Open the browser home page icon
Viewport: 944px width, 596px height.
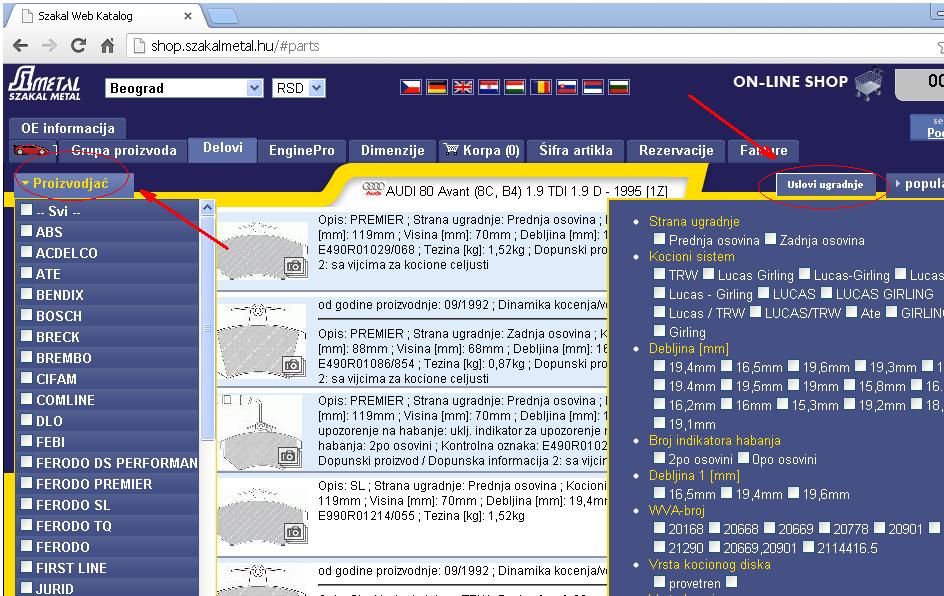(x=108, y=45)
